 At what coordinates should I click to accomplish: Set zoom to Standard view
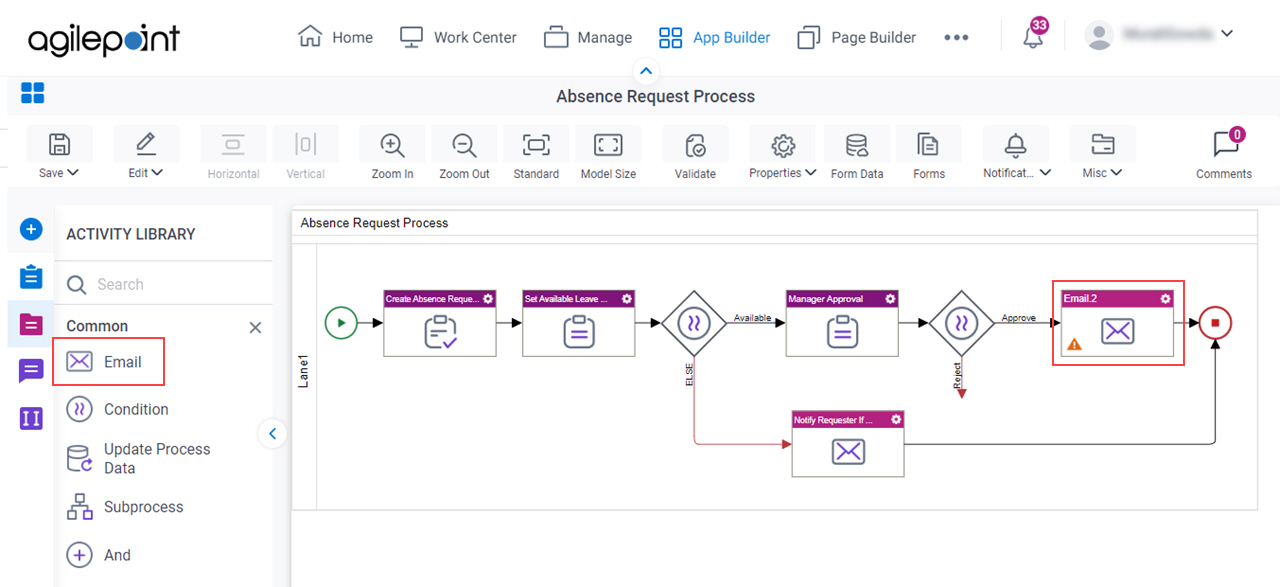coord(536,154)
